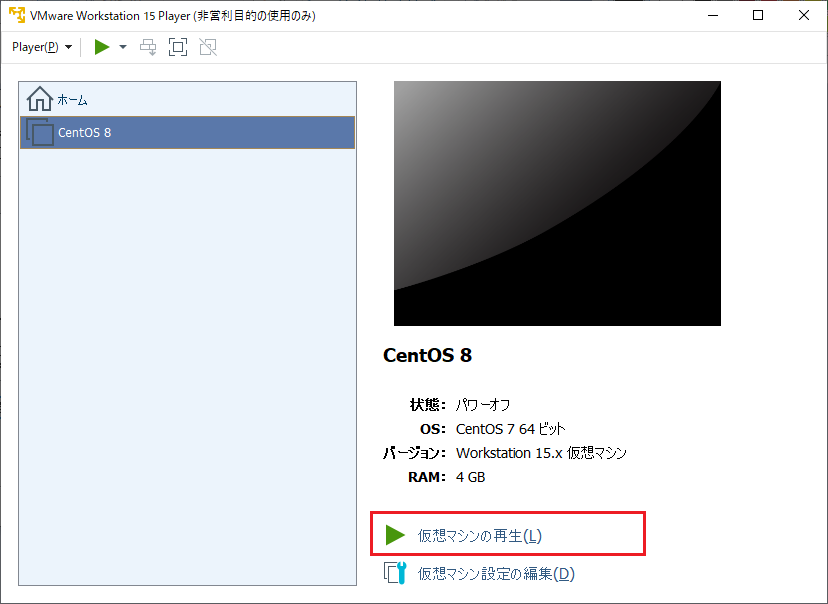Click the Send Ctrl+Alt+Del toolbar icon
828x604 pixels.
147,46
